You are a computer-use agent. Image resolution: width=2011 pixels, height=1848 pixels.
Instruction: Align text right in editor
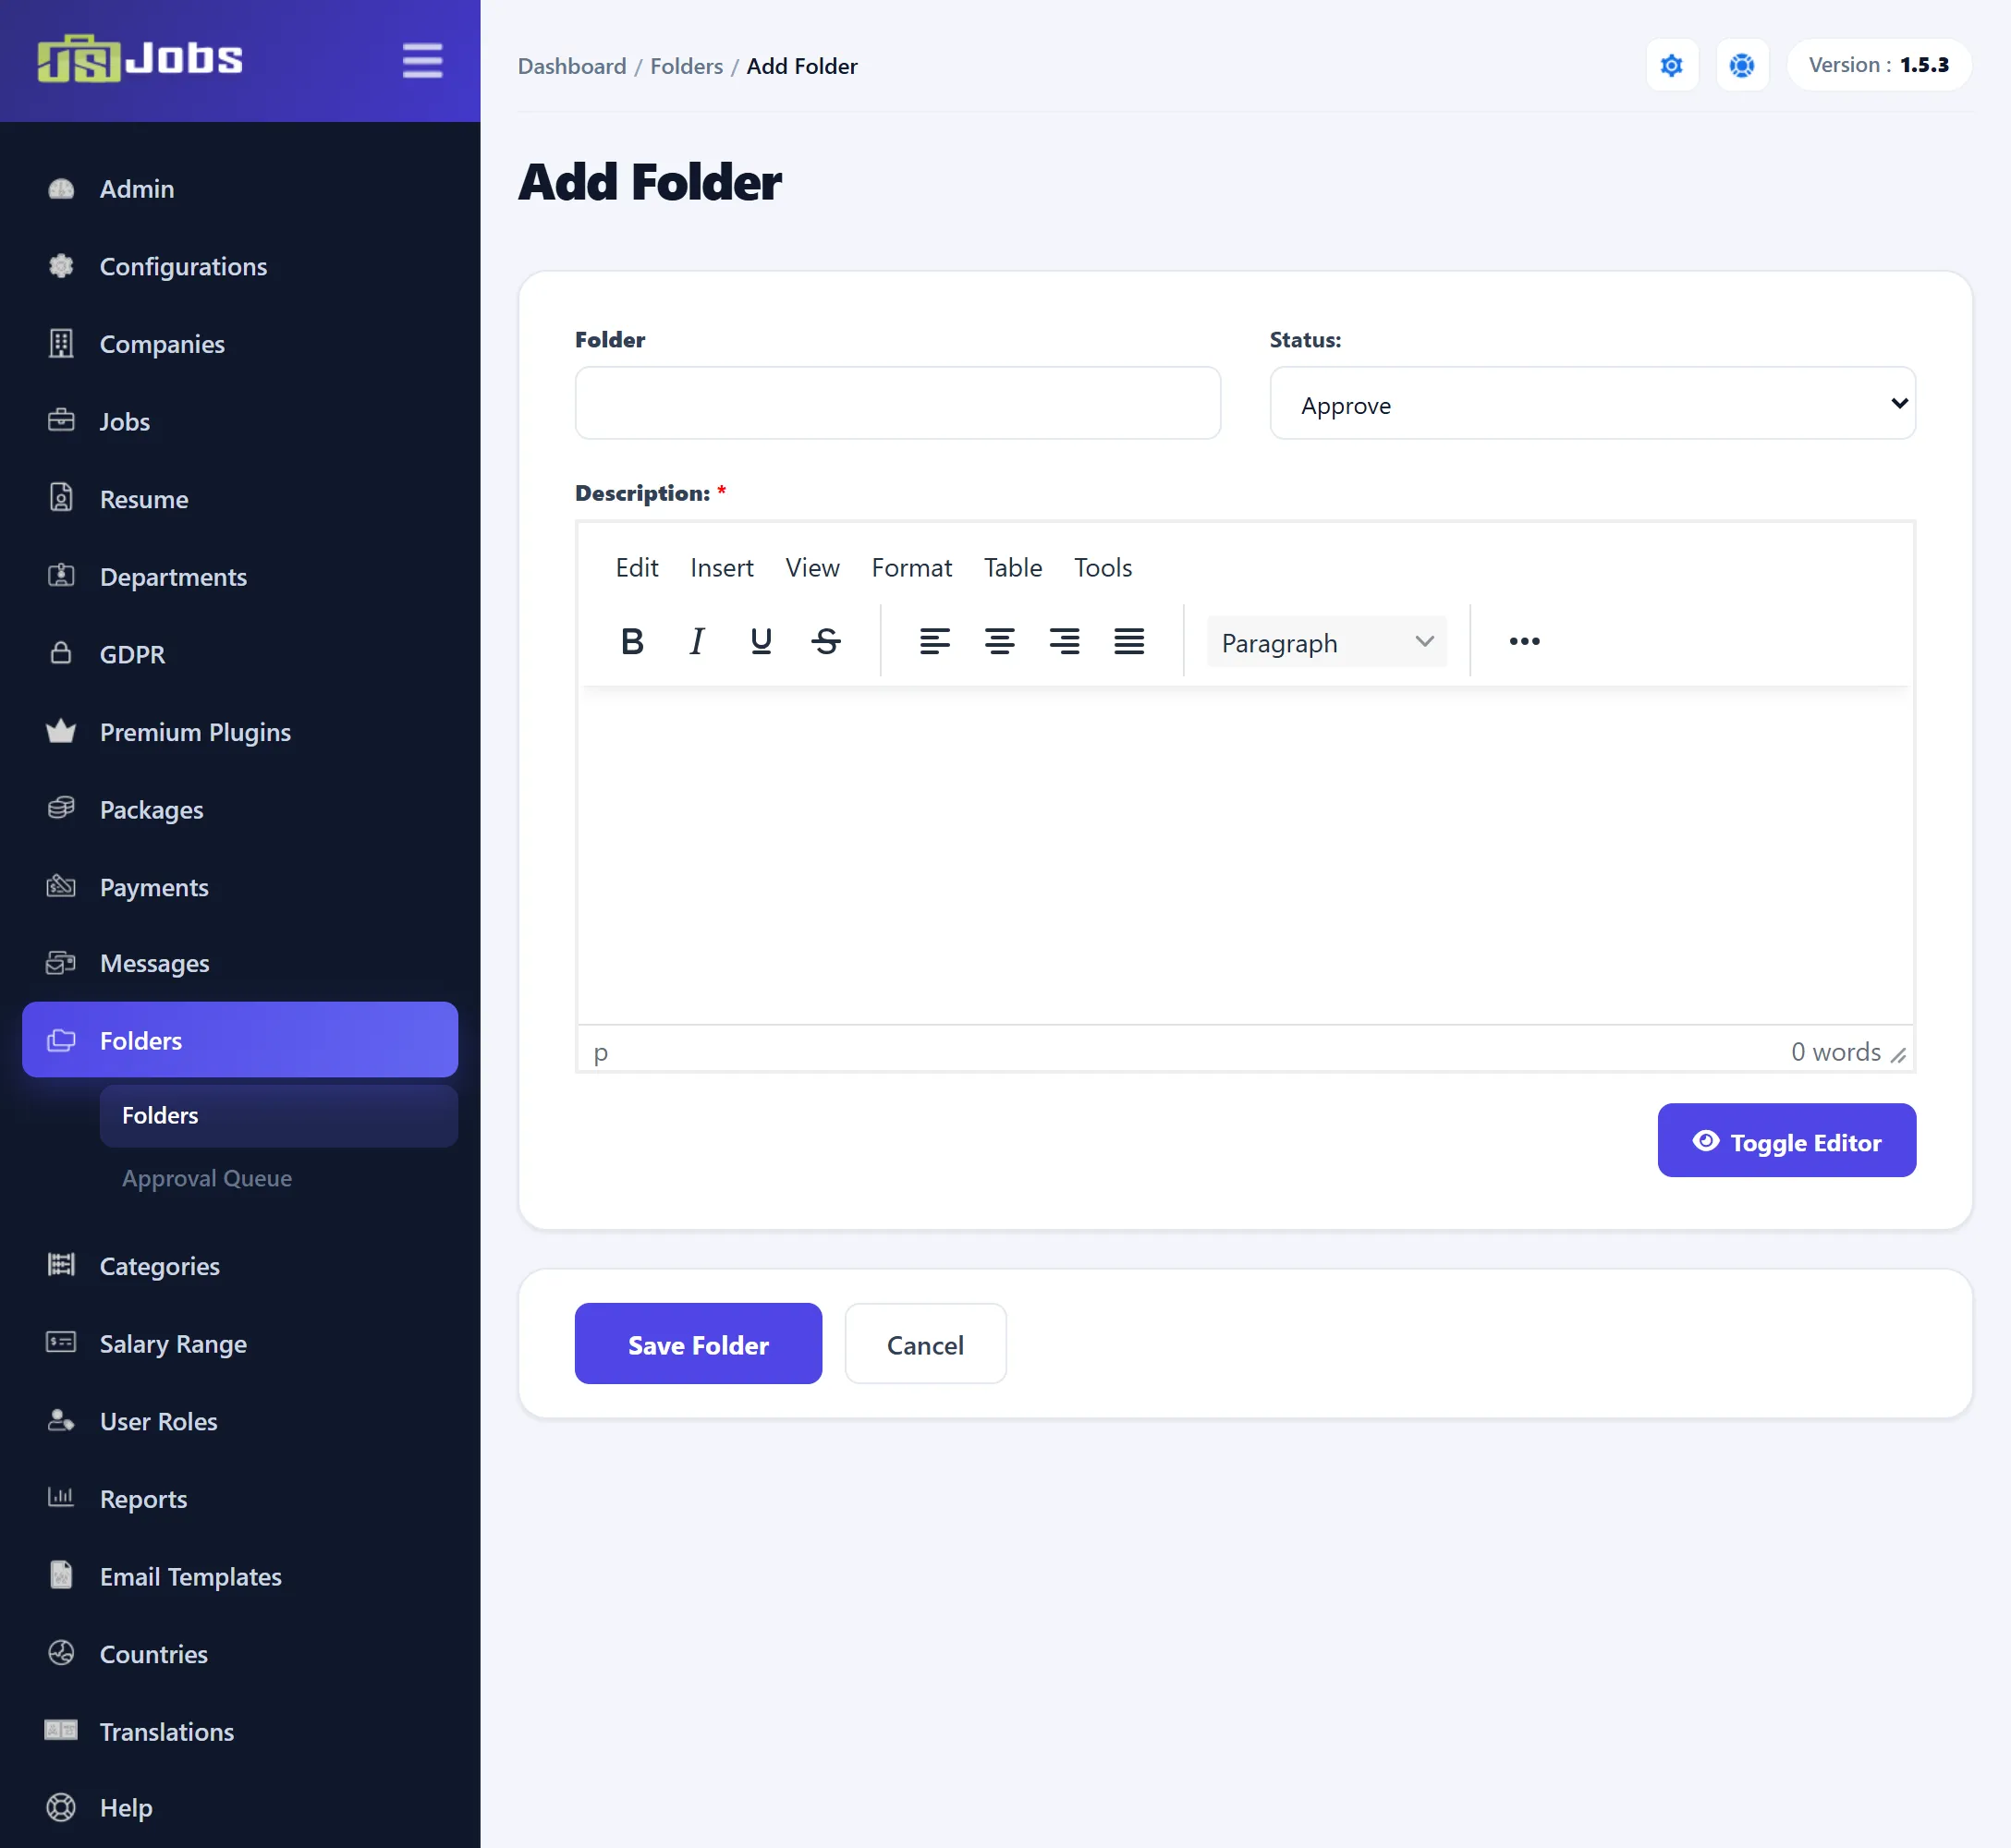click(1064, 641)
